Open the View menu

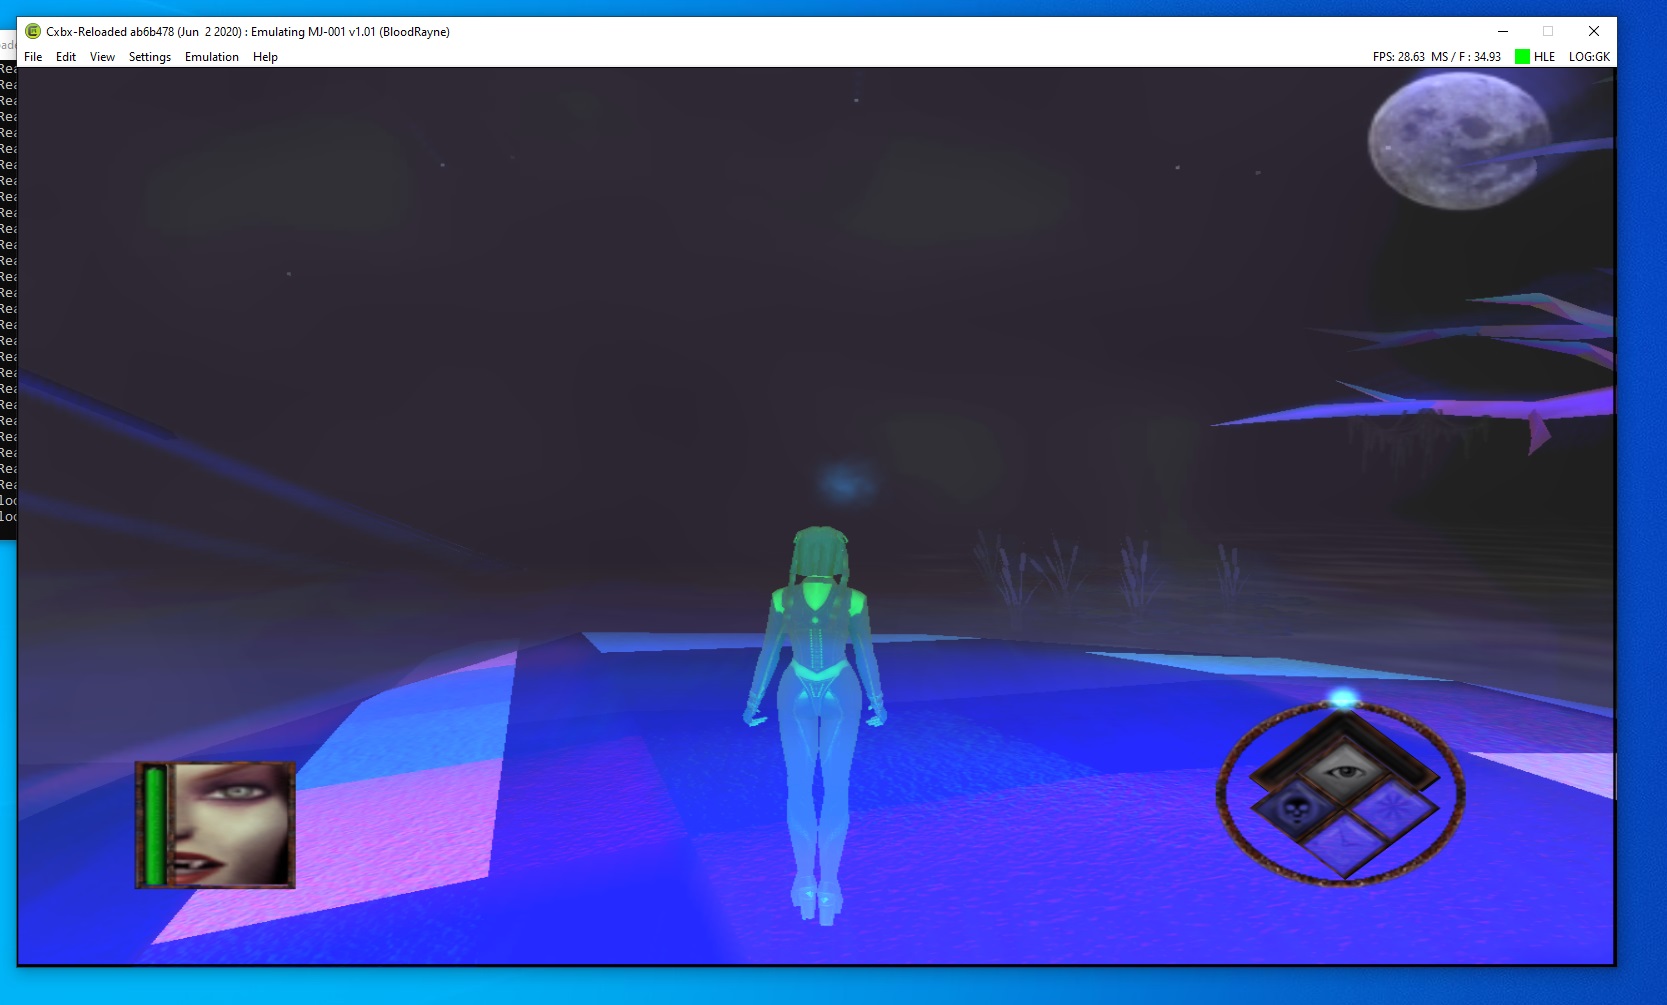tap(102, 57)
